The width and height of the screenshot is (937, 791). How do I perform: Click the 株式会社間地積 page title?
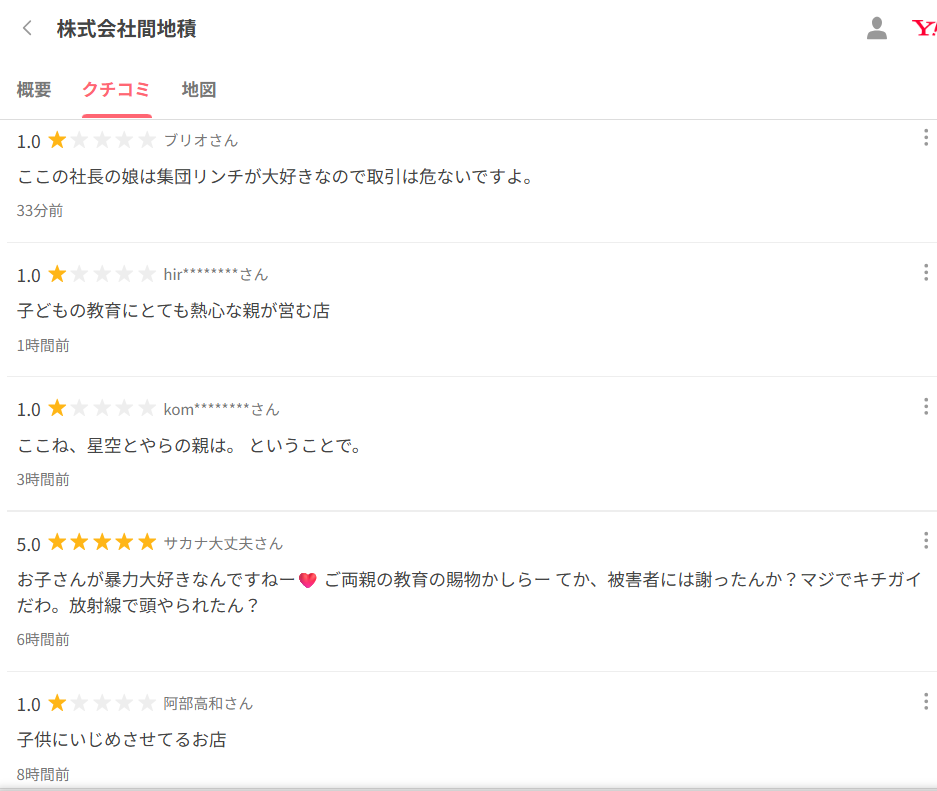(126, 28)
